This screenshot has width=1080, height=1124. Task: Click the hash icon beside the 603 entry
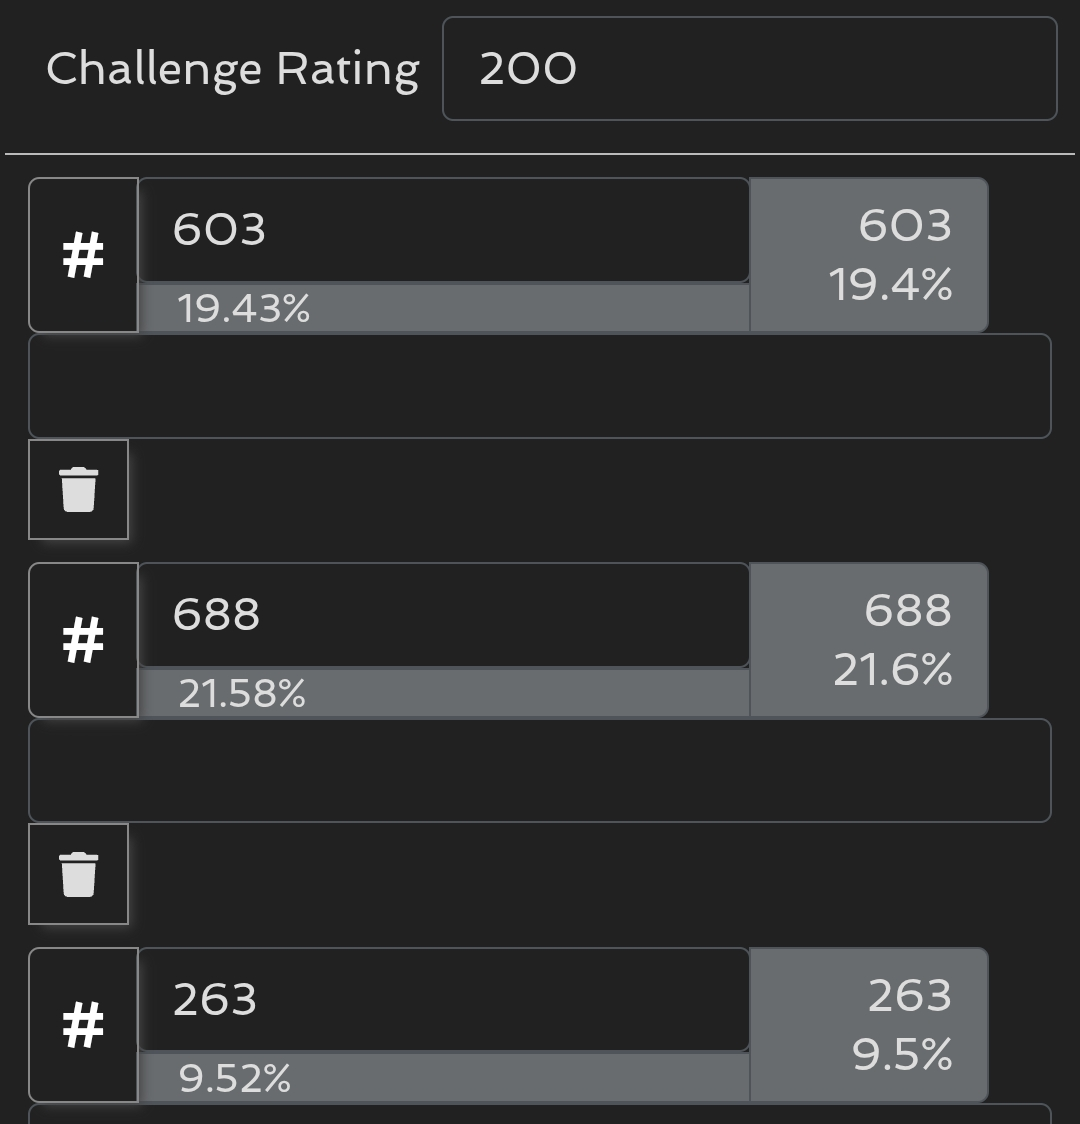click(83, 255)
